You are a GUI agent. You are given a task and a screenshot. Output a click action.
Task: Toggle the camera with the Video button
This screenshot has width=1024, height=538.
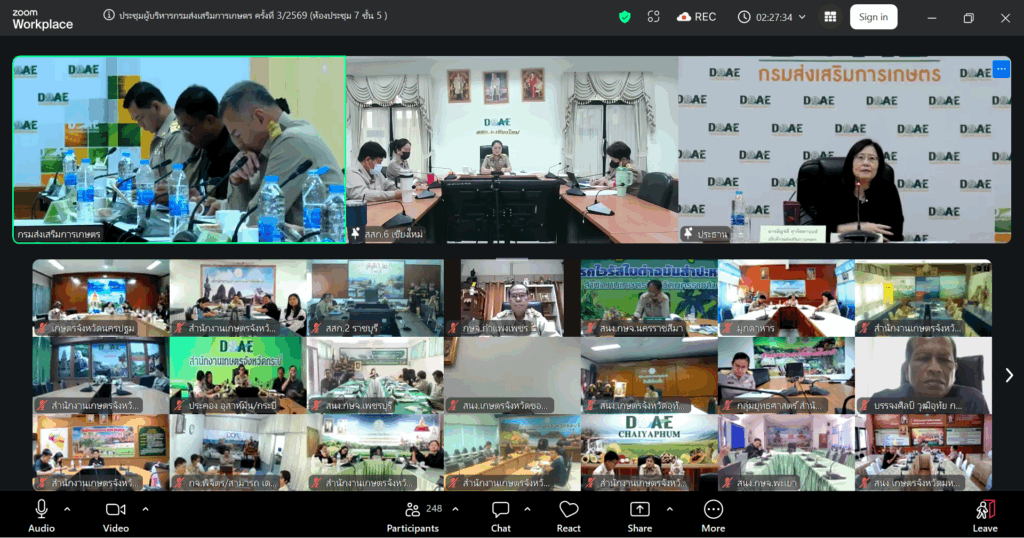[x=116, y=515]
